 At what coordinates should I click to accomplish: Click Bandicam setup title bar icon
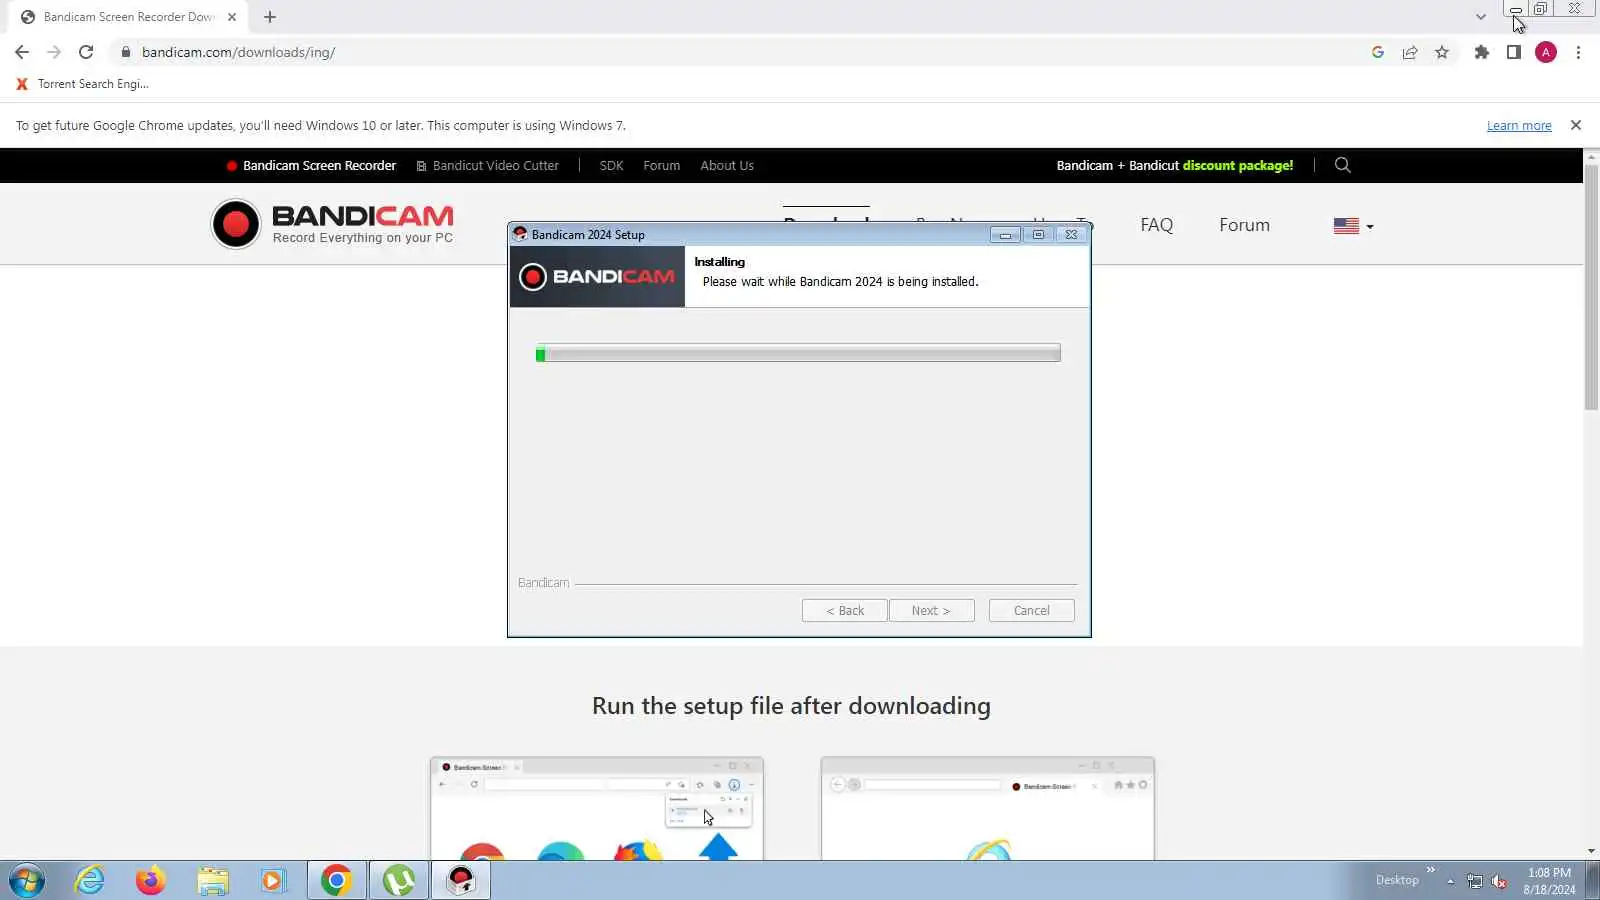point(520,234)
